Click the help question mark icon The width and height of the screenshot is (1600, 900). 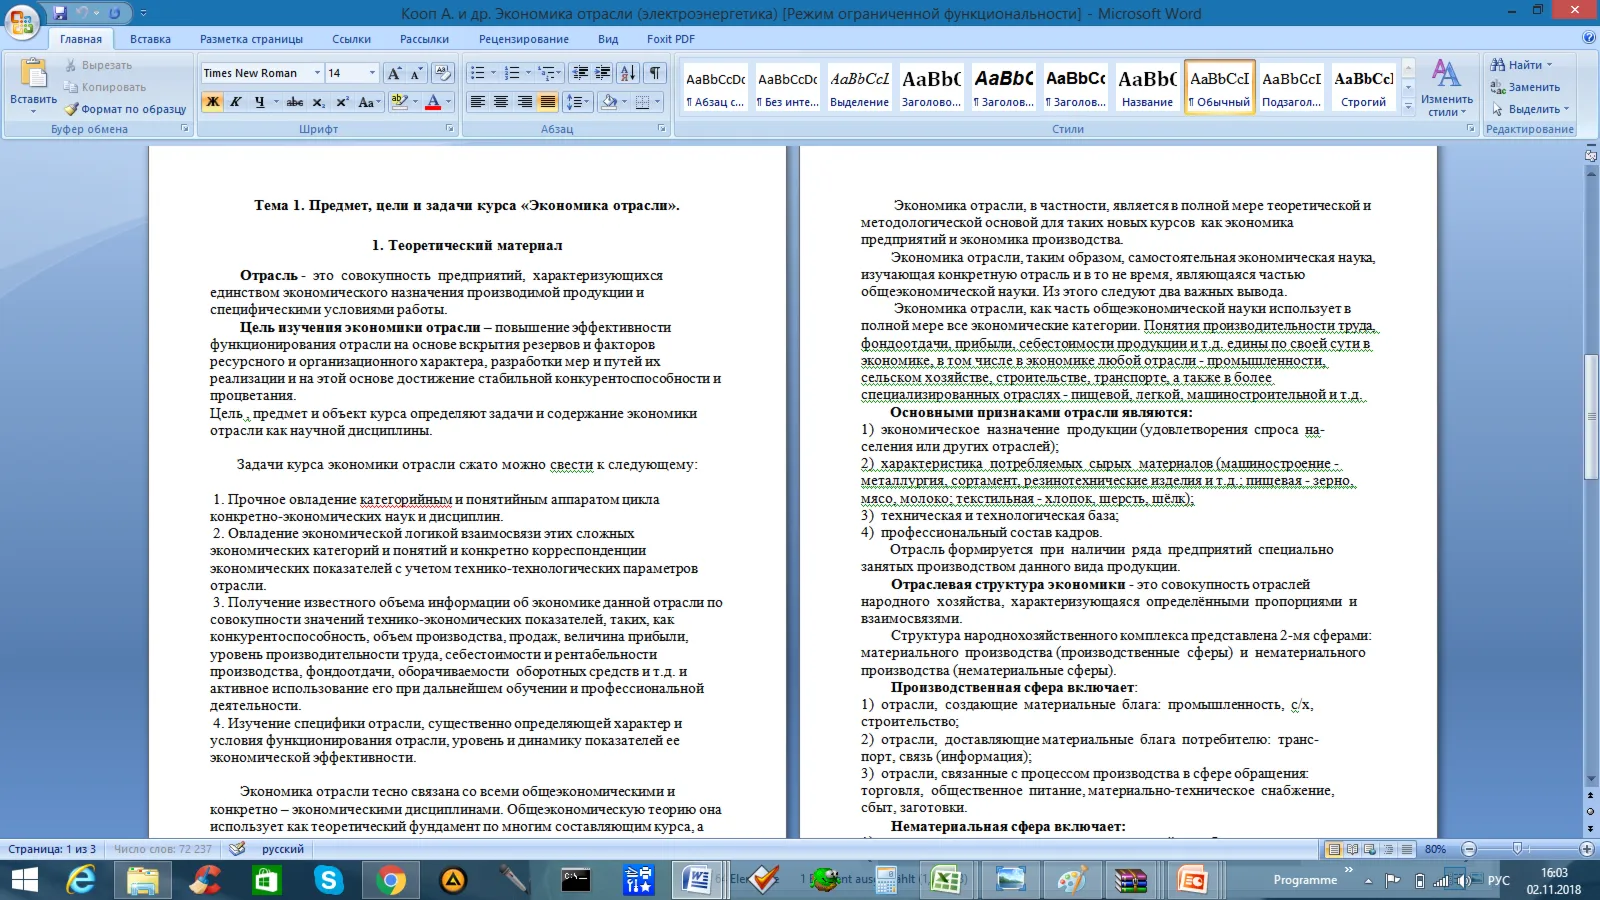pos(1589,38)
